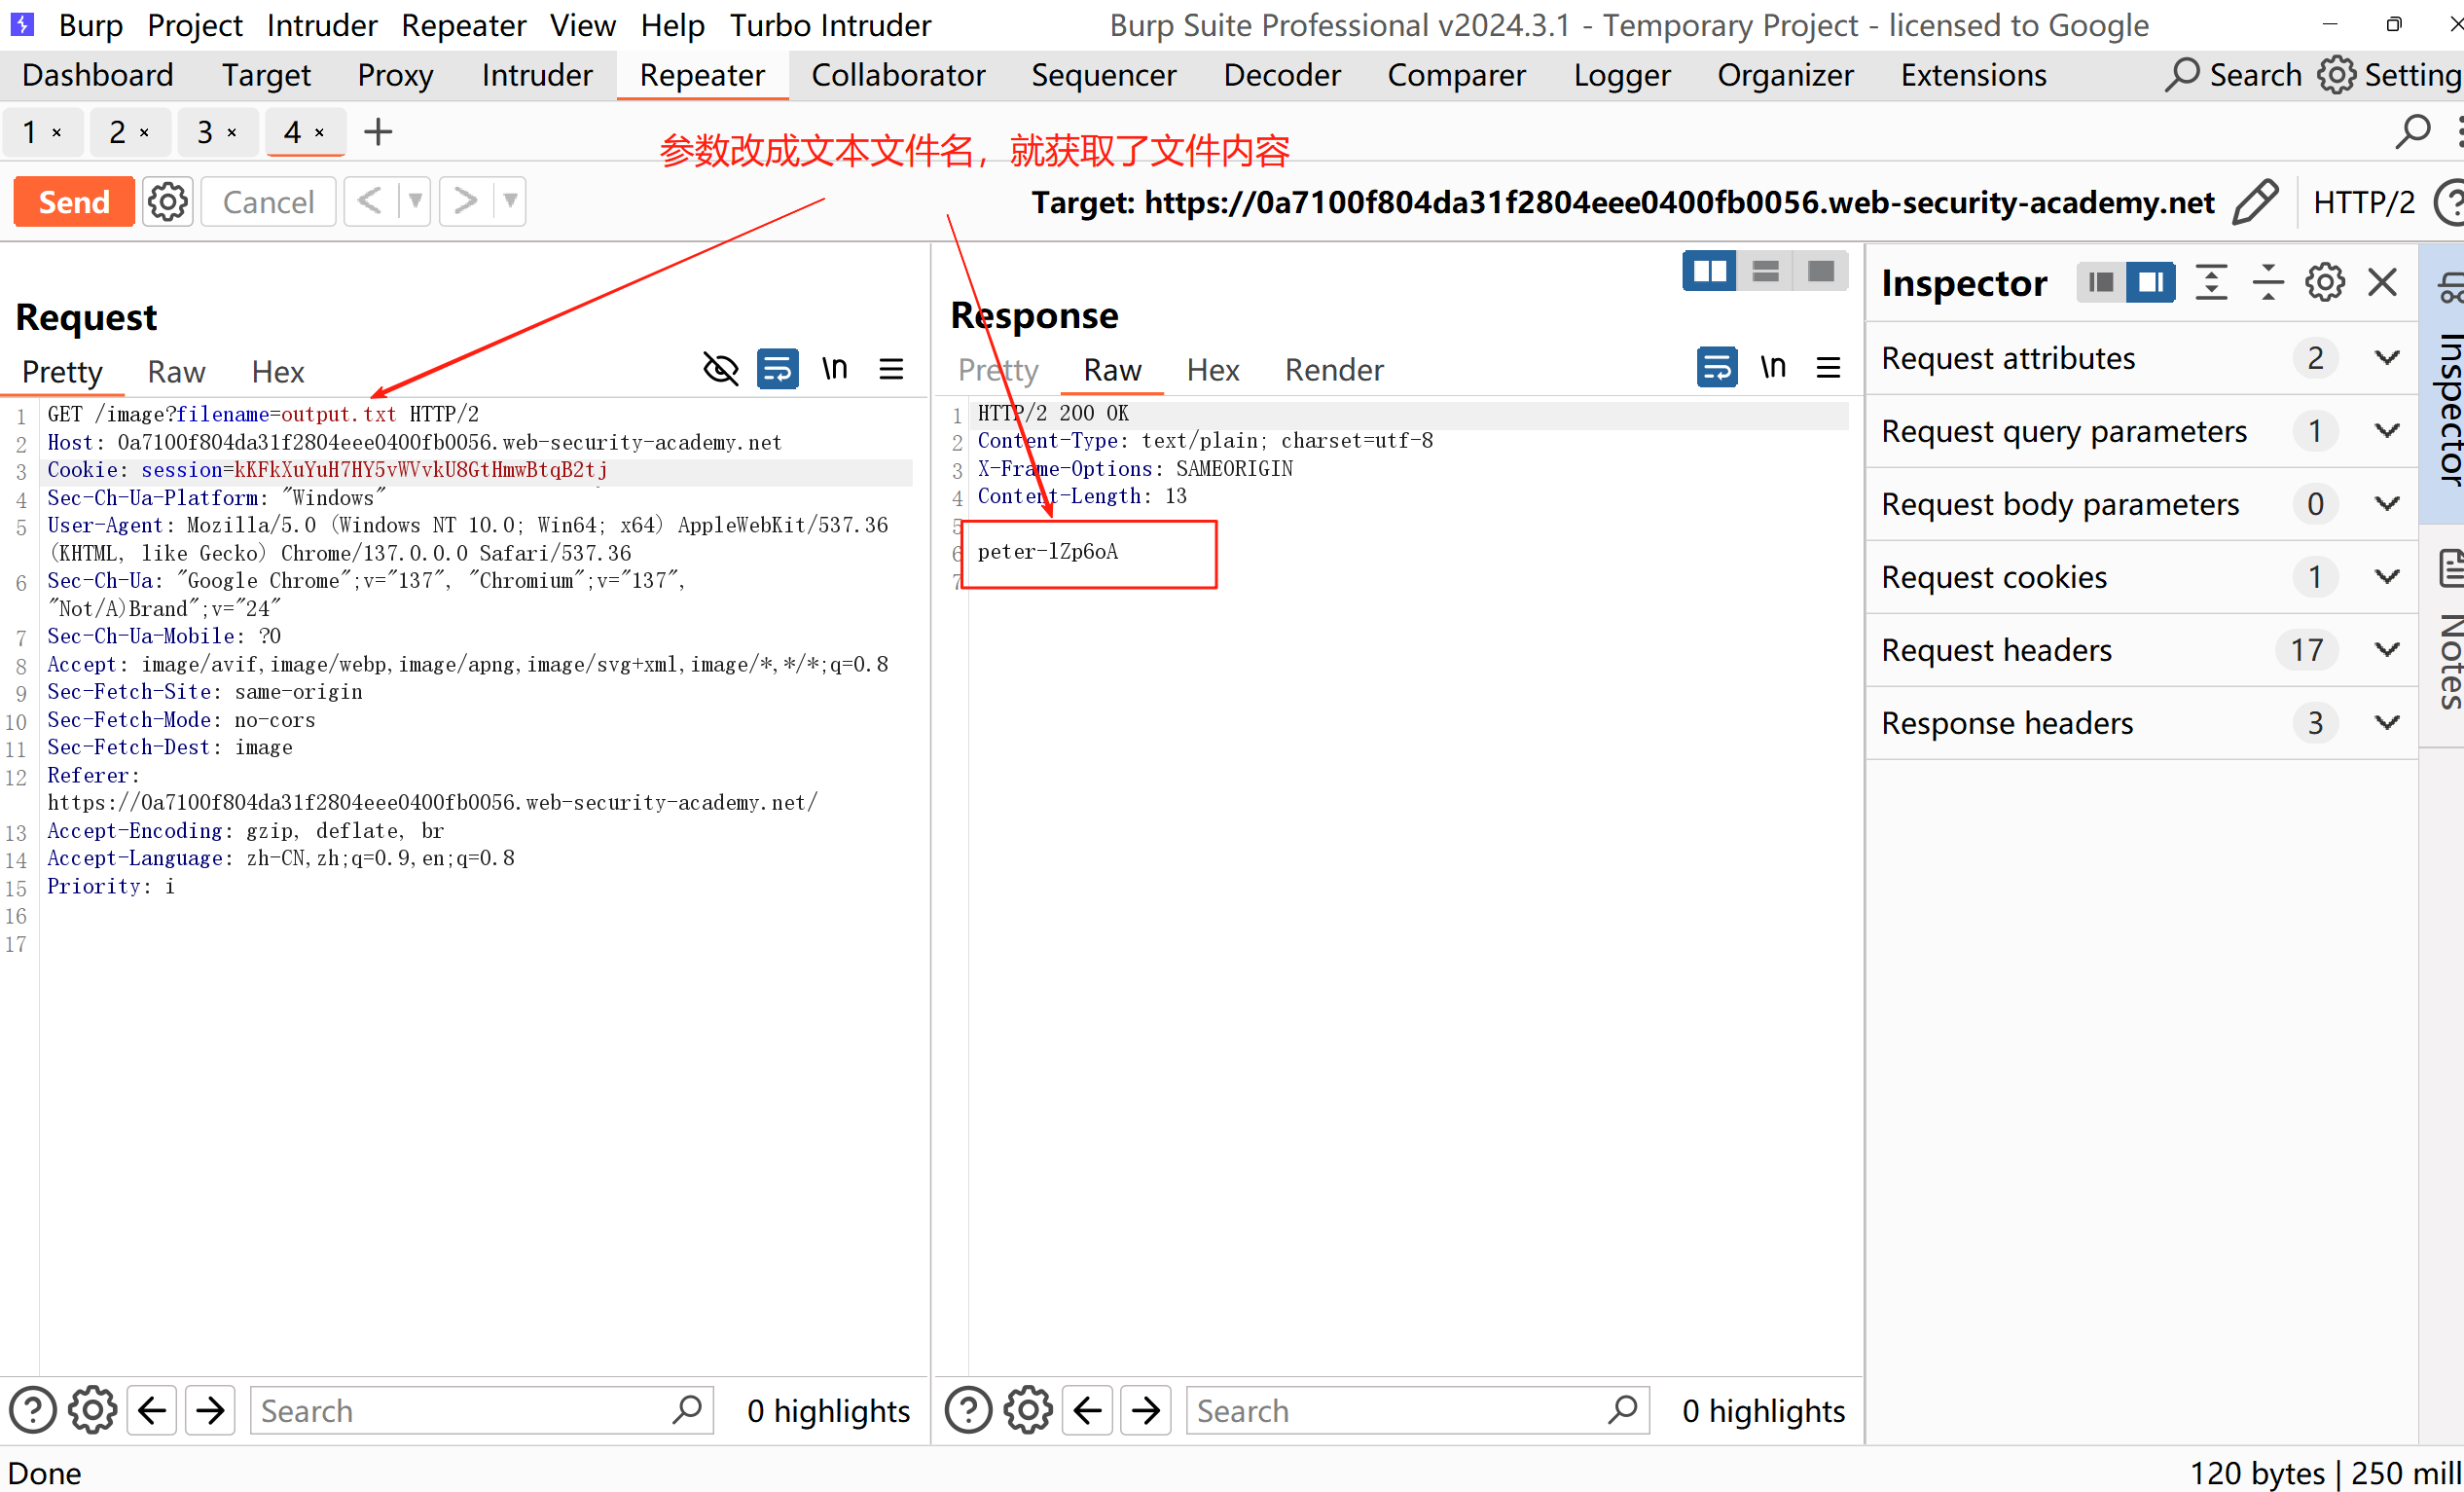The height and width of the screenshot is (1492, 2464).
Task: Click the pencil icon to edit target
Action: [x=2255, y=202]
